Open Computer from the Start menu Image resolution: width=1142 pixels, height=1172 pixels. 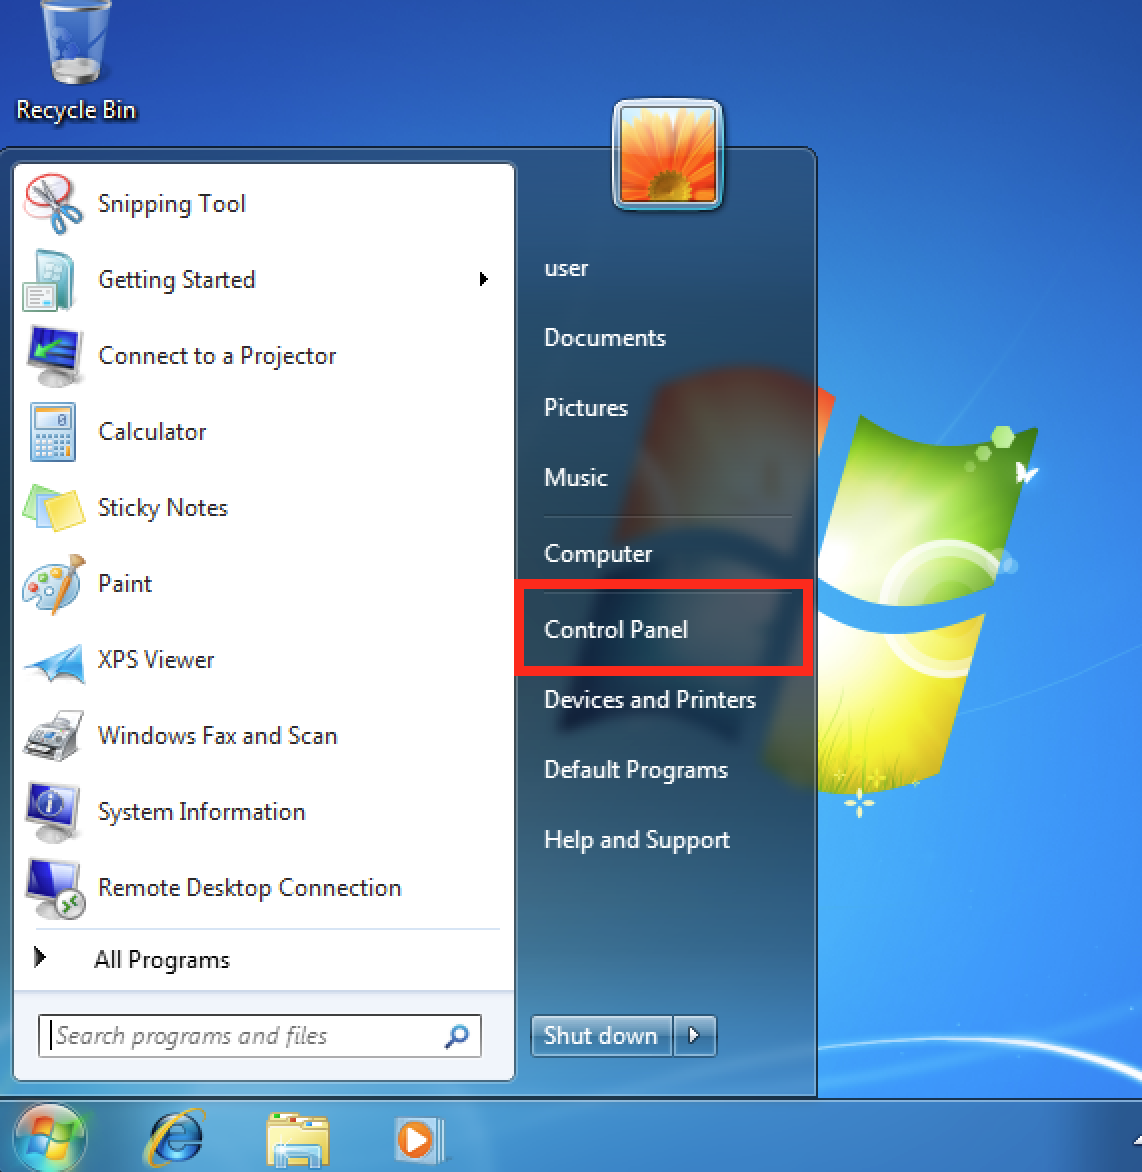(598, 554)
